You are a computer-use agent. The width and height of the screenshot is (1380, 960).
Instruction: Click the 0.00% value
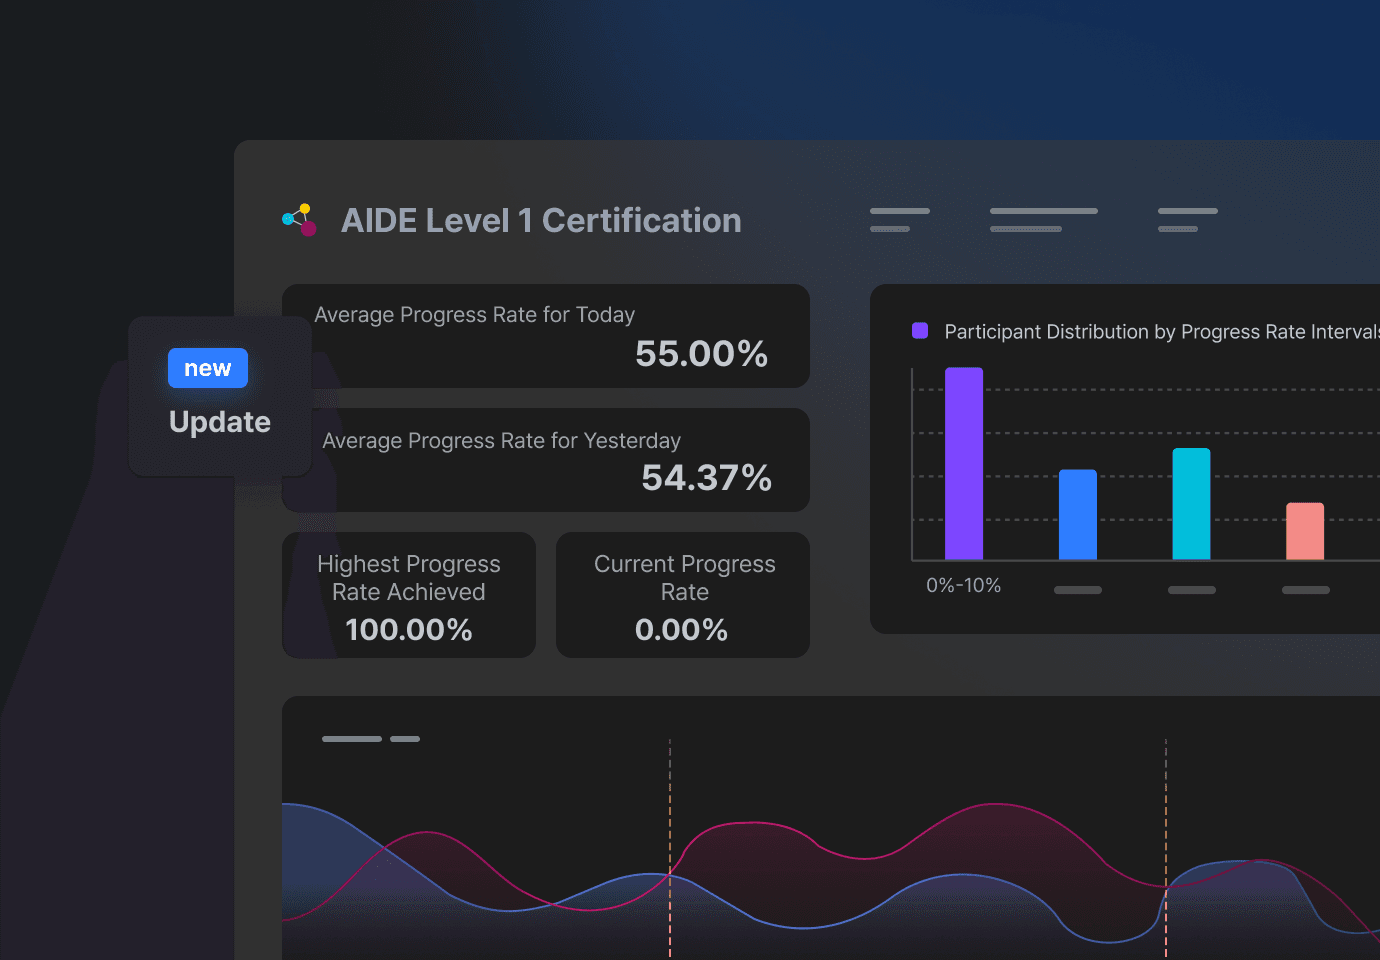682,630
